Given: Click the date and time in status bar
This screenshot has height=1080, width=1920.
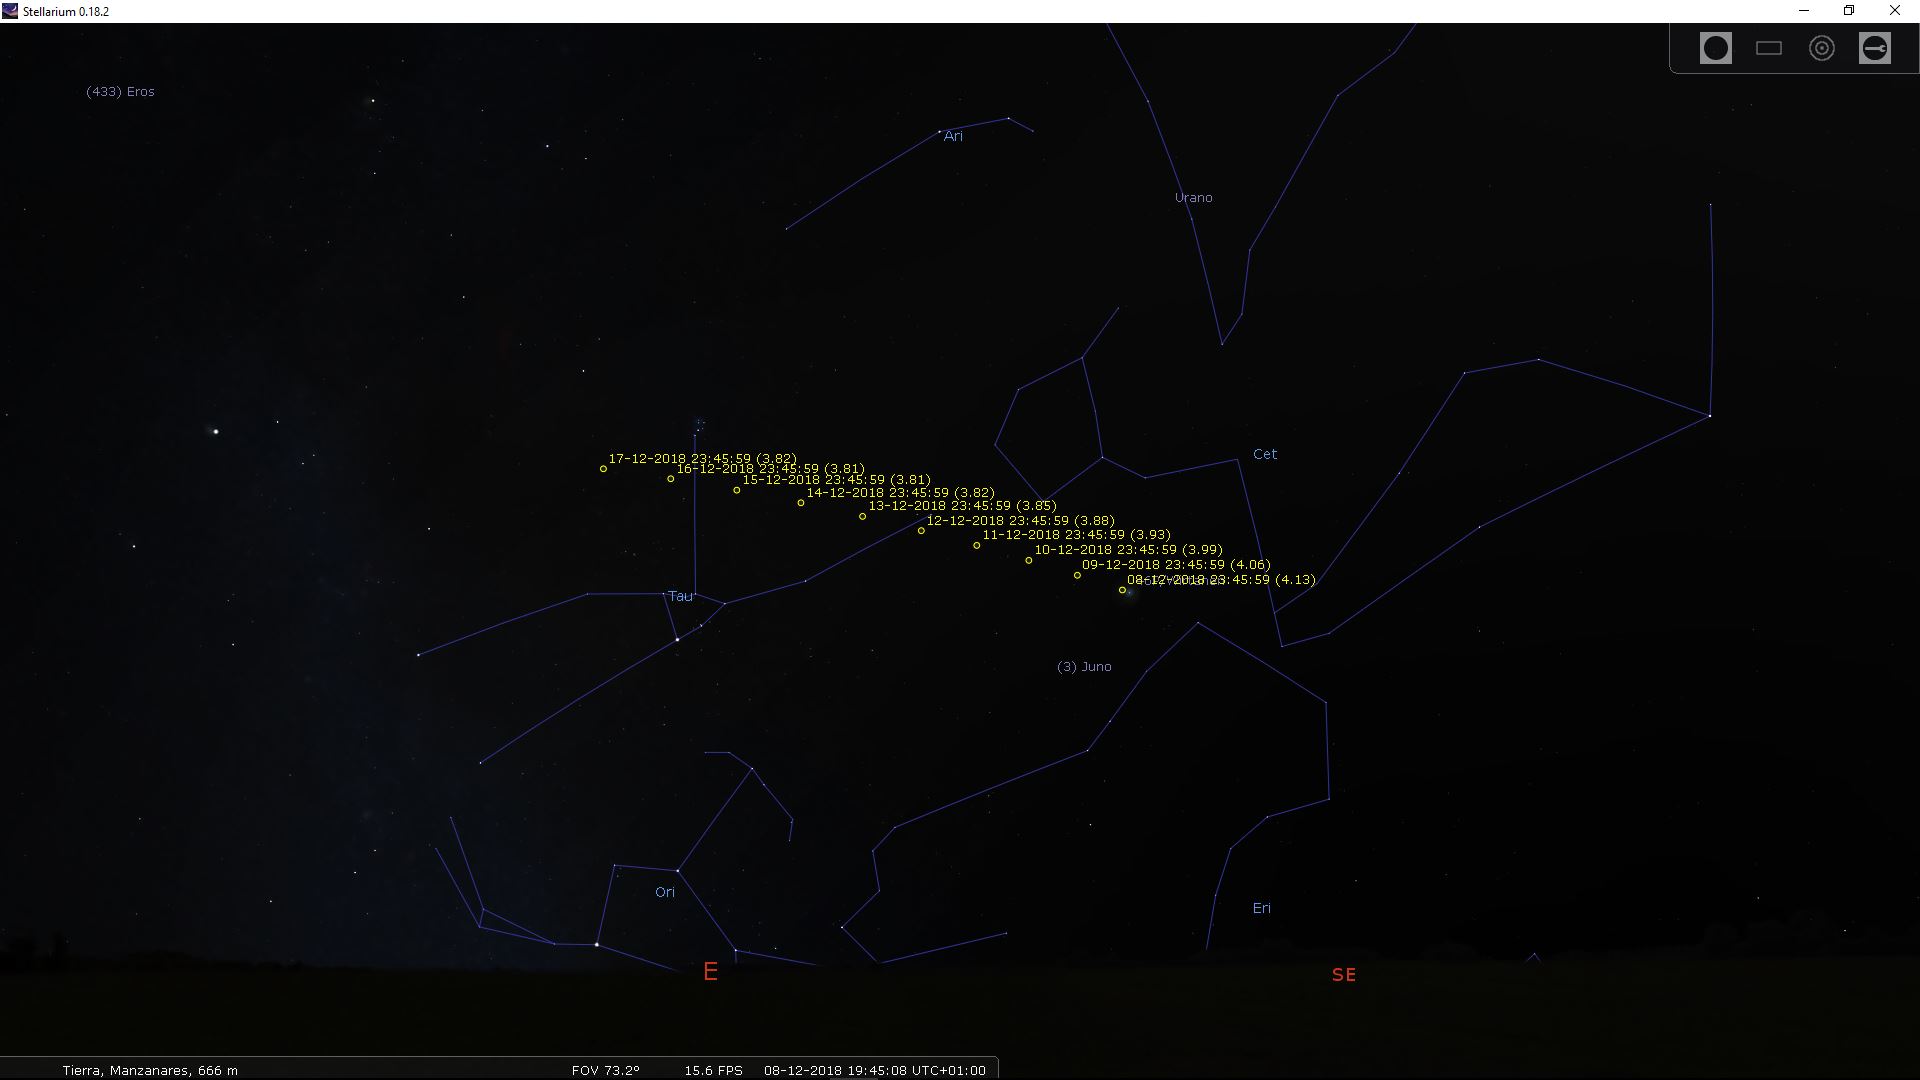Looking at the screenshot, I should pyautogui.click(x=874, y=1070).
